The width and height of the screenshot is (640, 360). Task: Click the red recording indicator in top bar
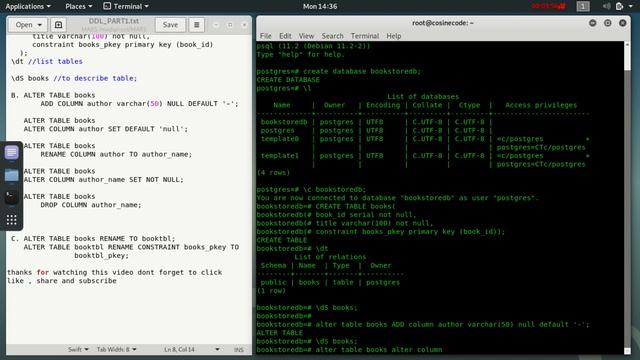548,6
